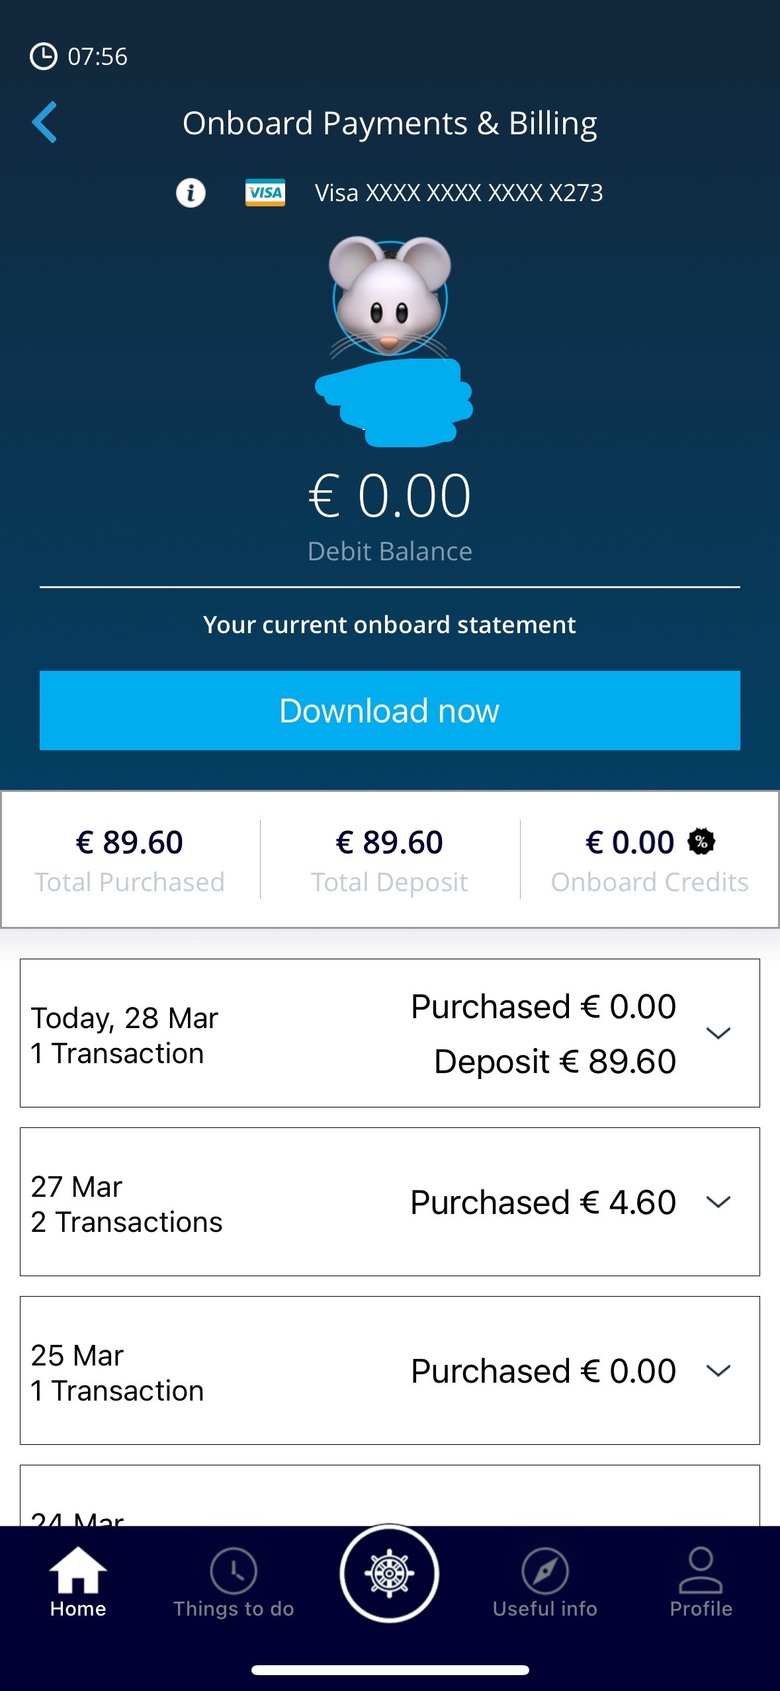Open the ship wheel center button
Screen dimensions: 780x1691
pyautogui.click(x=389, y=1573)
